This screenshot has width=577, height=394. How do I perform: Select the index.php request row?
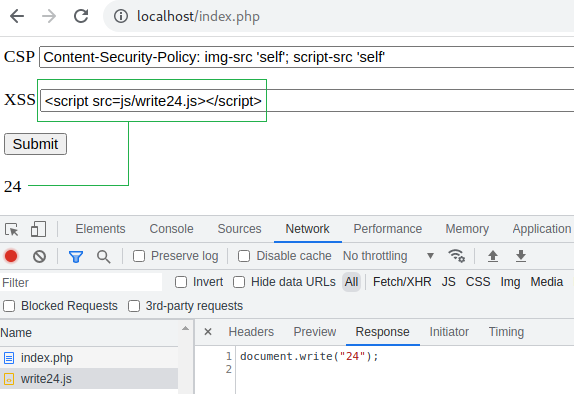(89, 358)
